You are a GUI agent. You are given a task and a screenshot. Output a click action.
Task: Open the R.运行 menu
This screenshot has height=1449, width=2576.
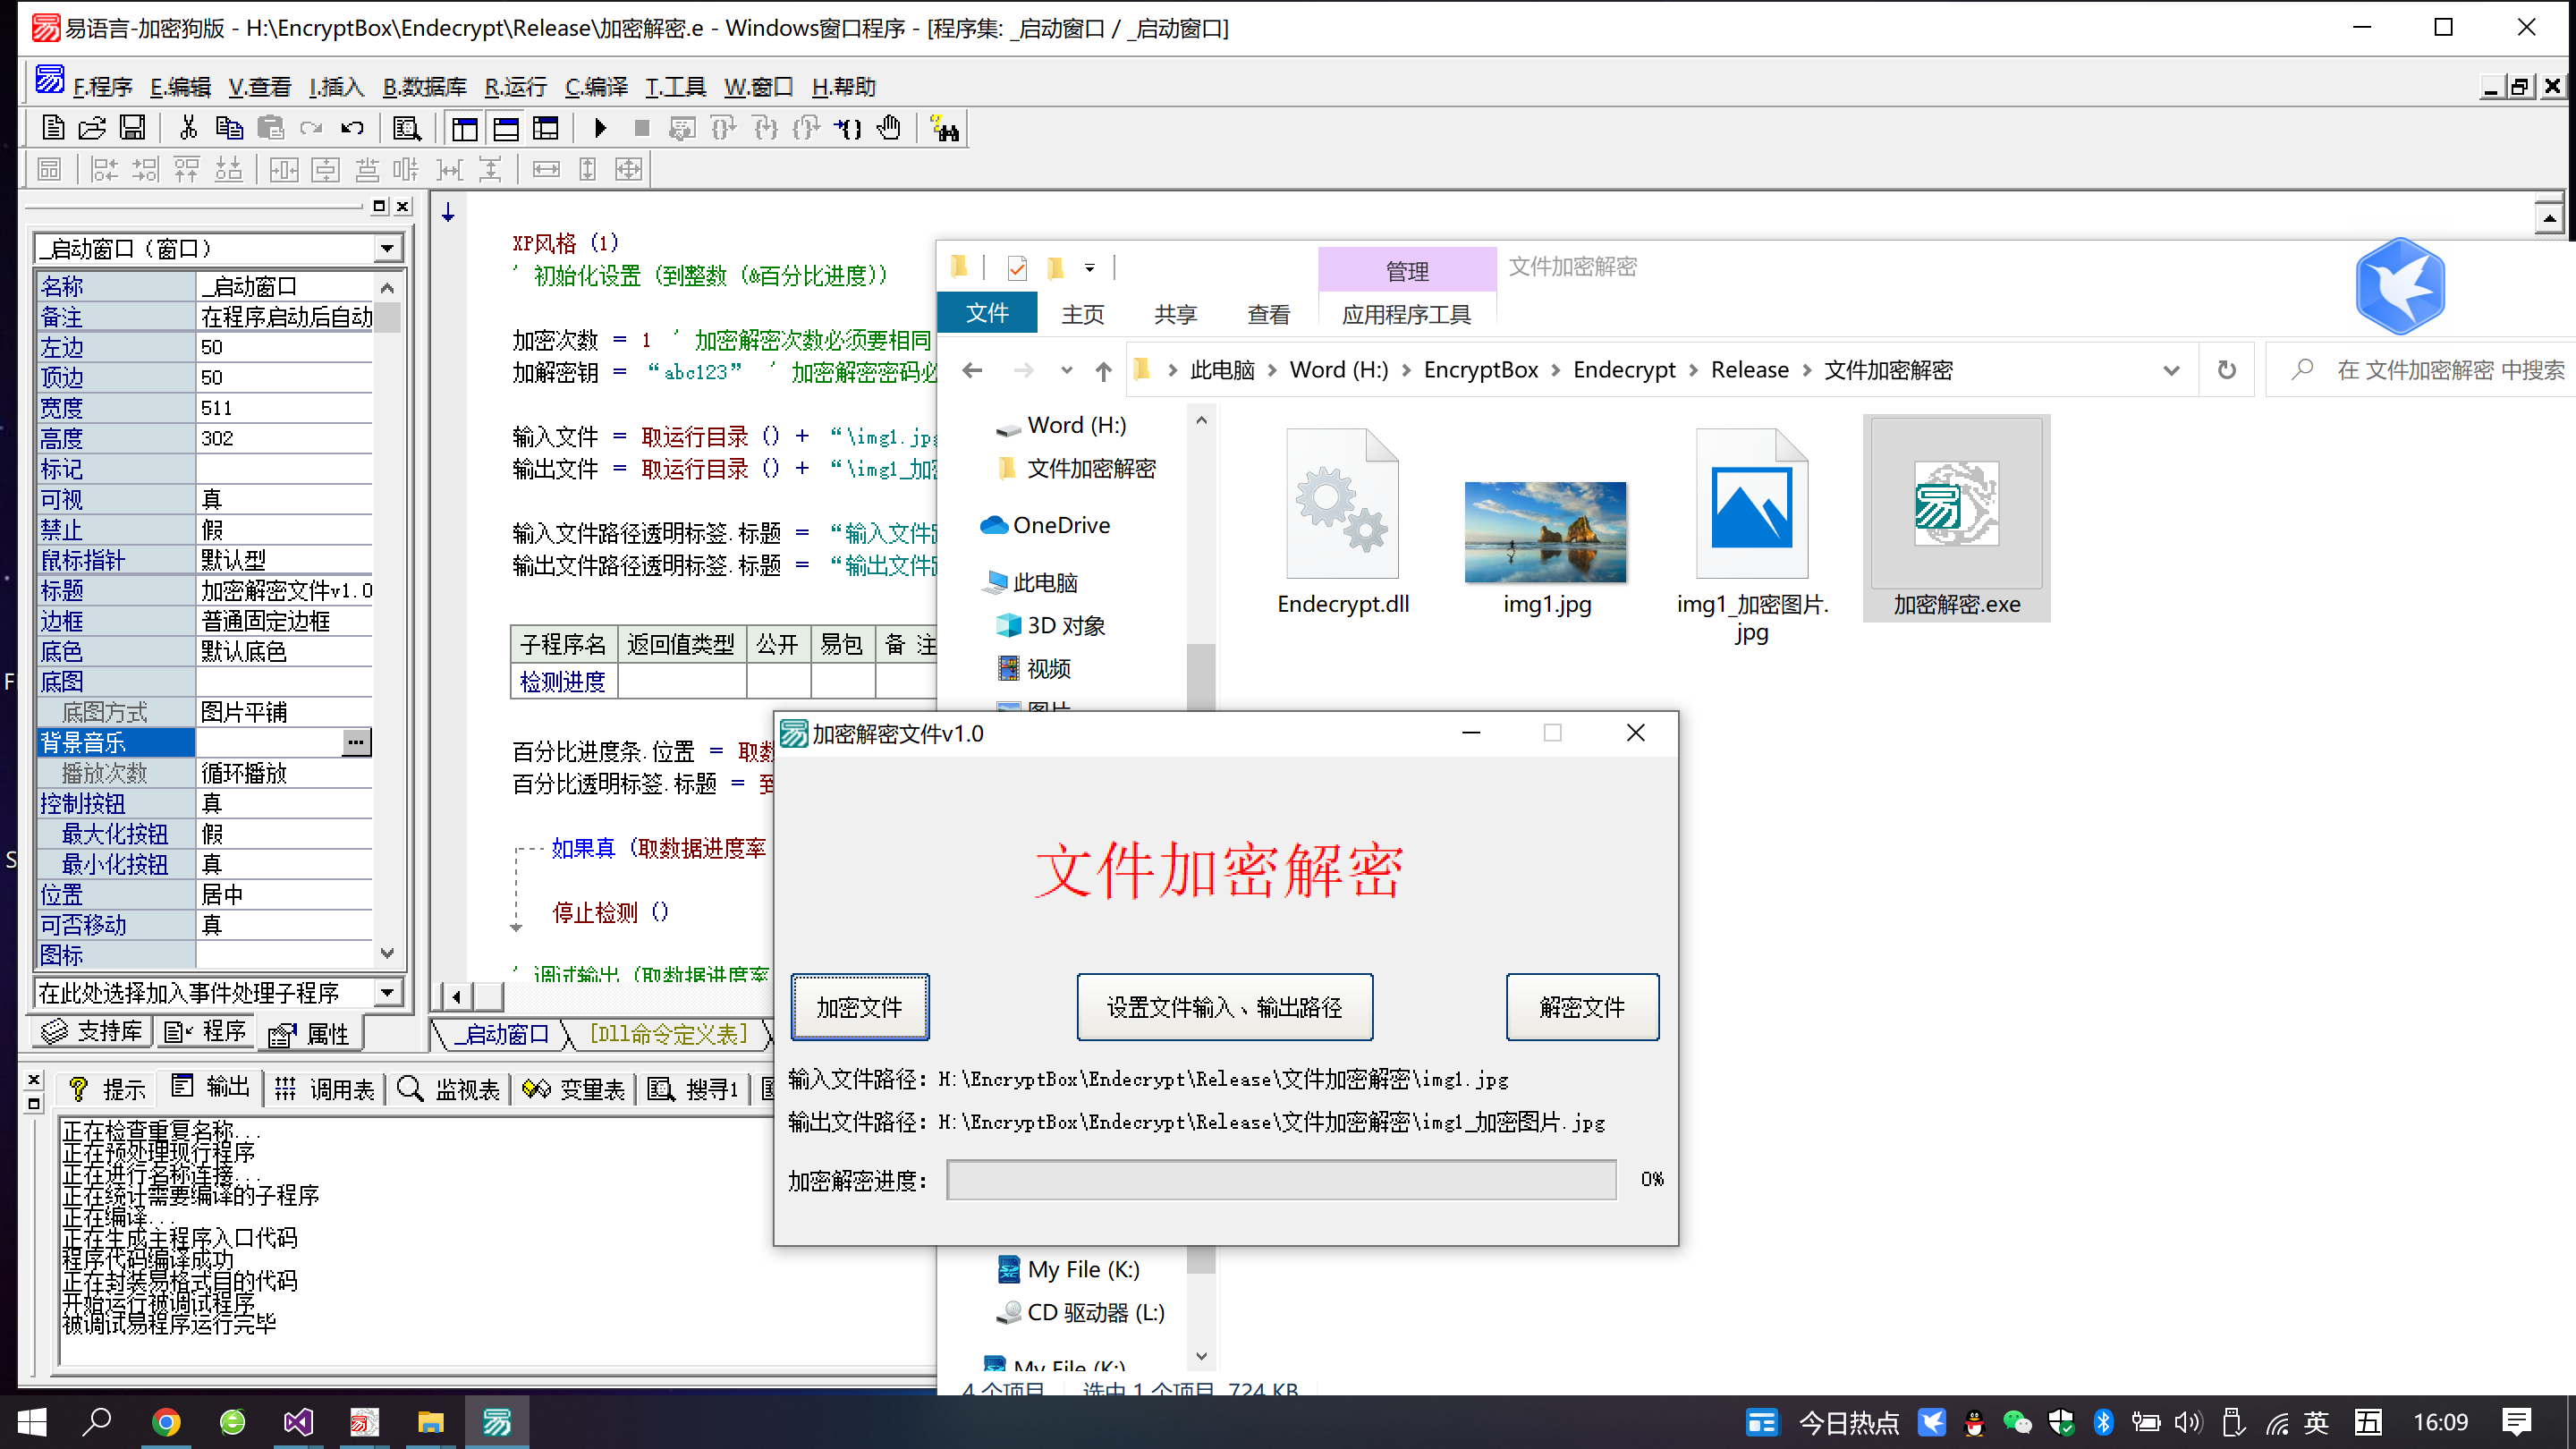[x=516, y=87]
